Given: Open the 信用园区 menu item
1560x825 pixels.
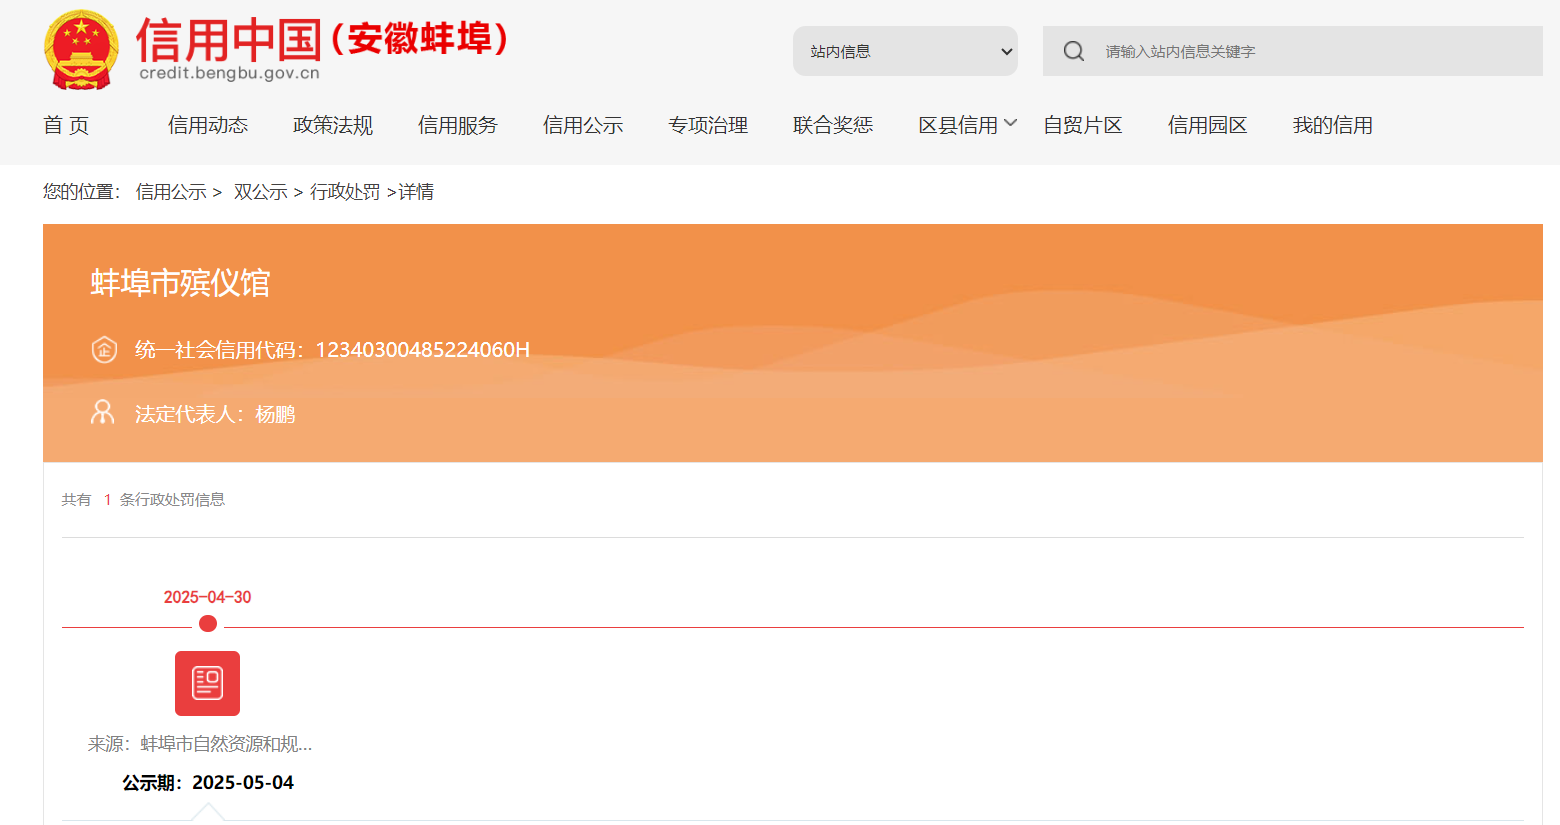Looking at the screenshot, I should pos(1208,125).
